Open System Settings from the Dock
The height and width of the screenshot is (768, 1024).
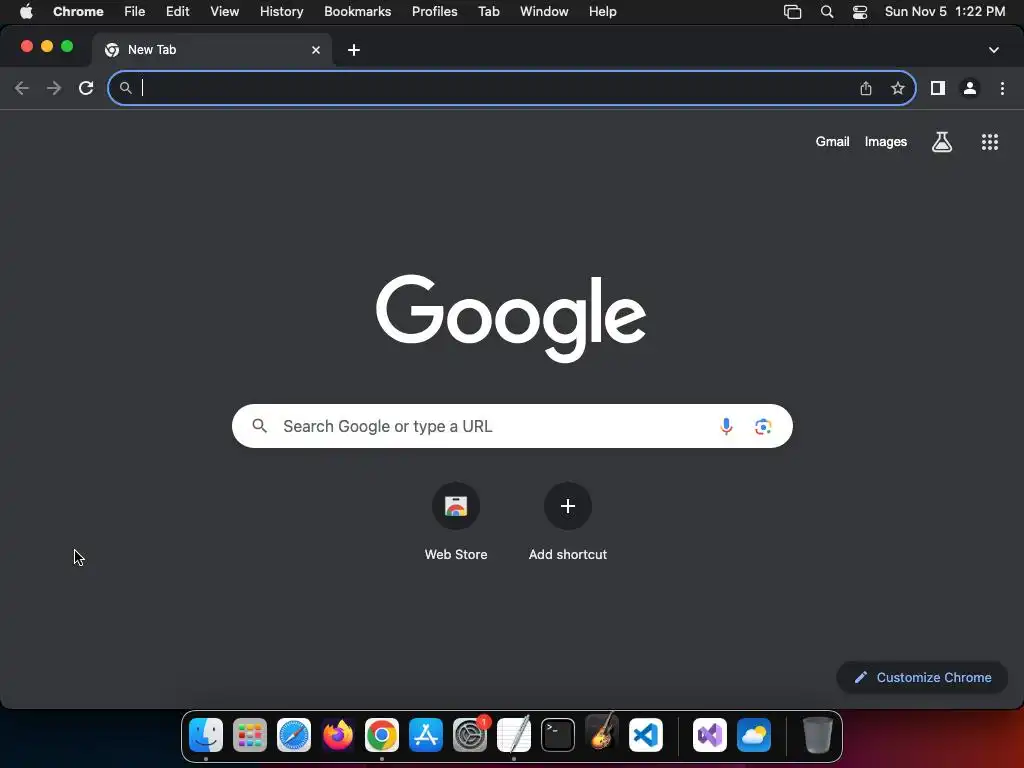(470, 735)
